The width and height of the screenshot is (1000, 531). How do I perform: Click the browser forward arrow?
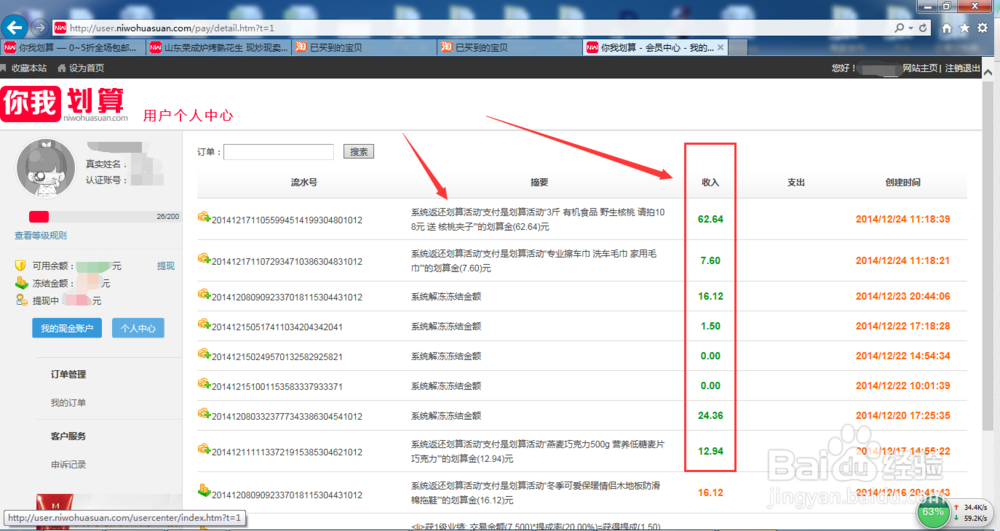click(40, 27)
